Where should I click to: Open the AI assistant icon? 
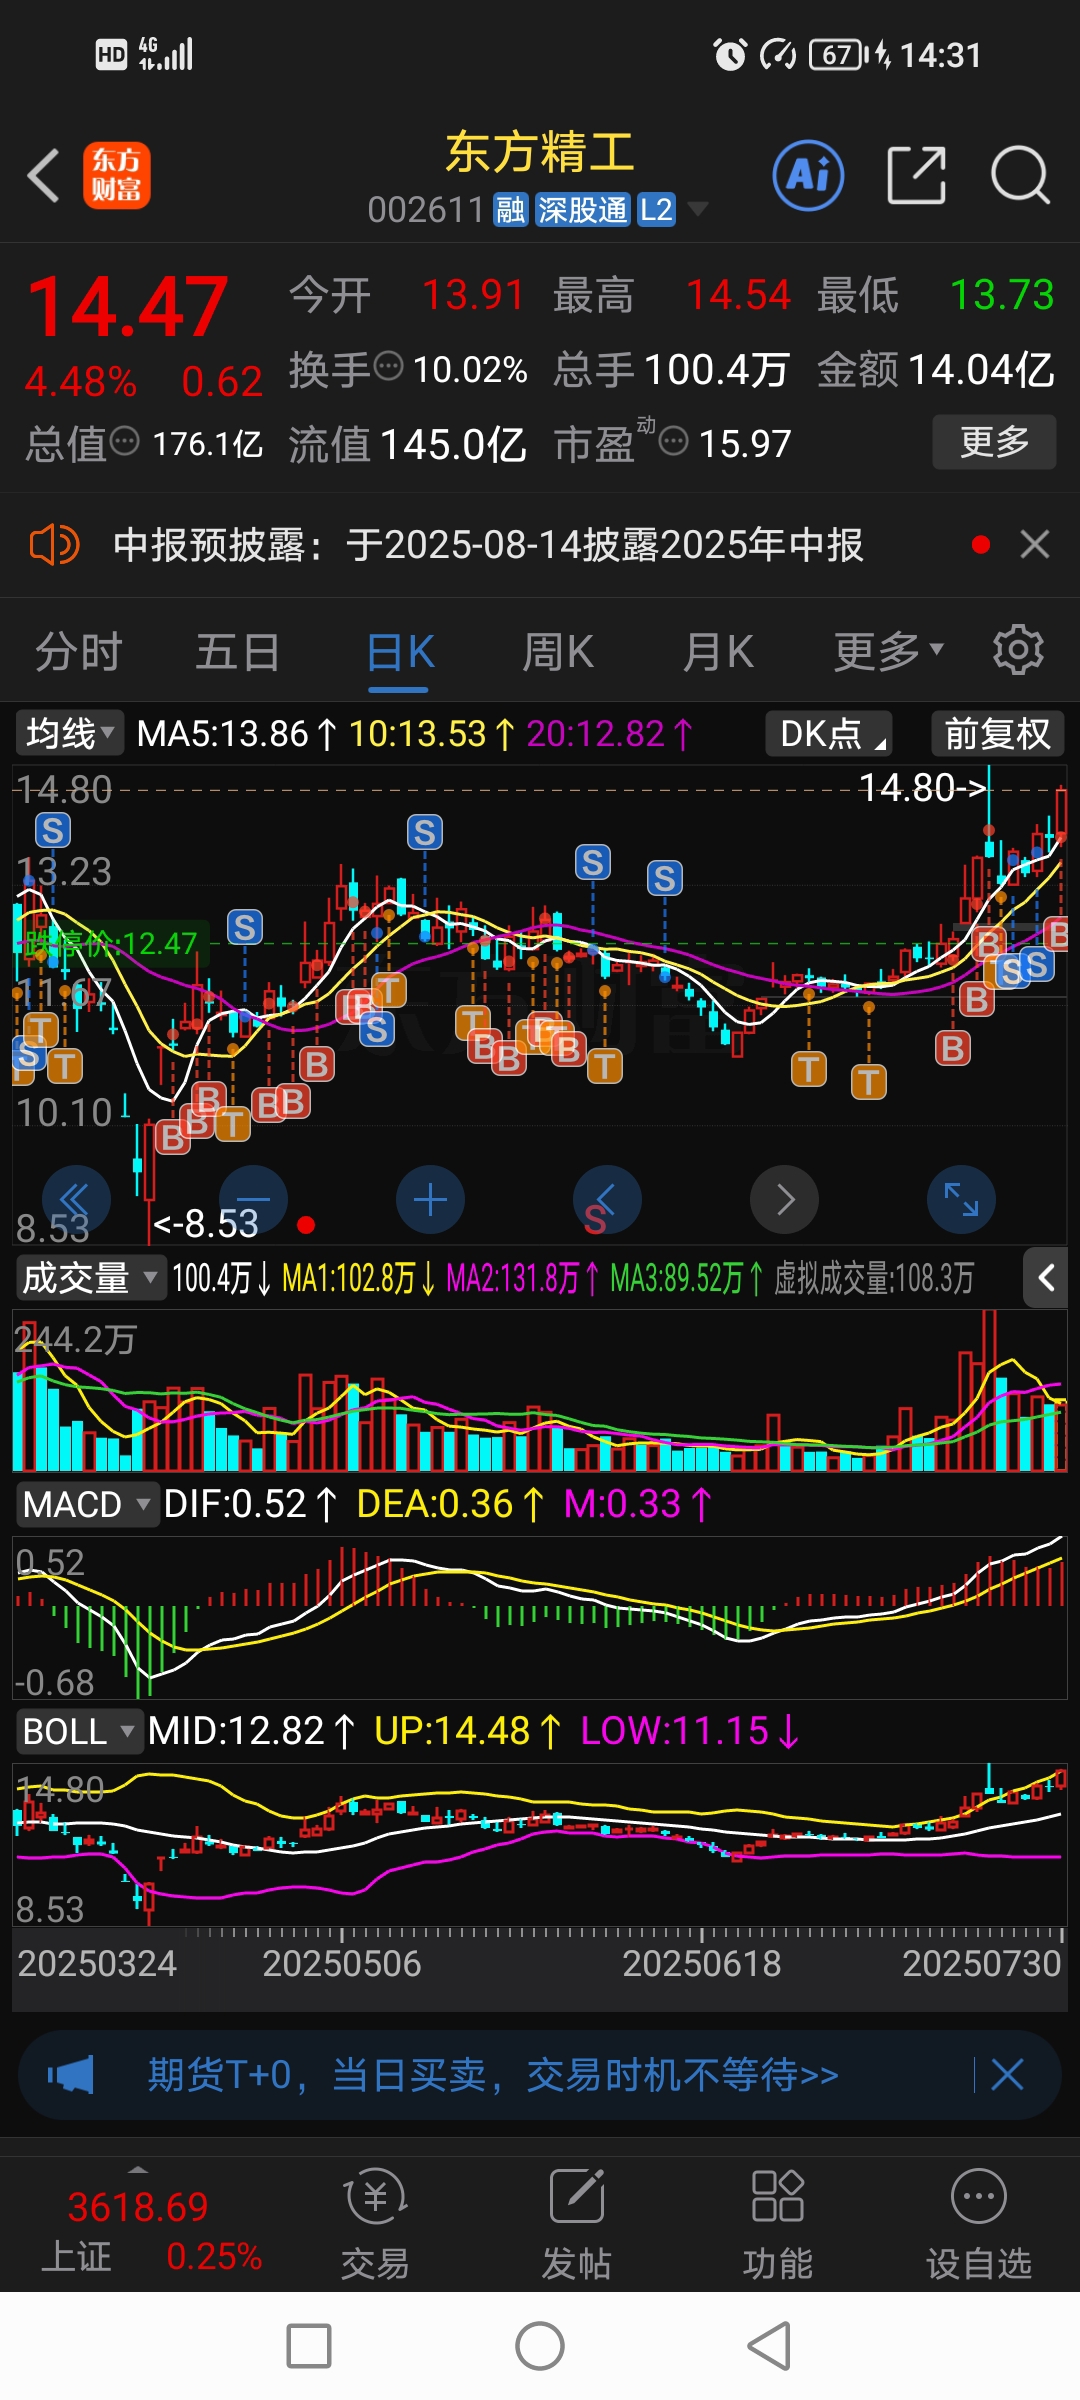(808, 175)
